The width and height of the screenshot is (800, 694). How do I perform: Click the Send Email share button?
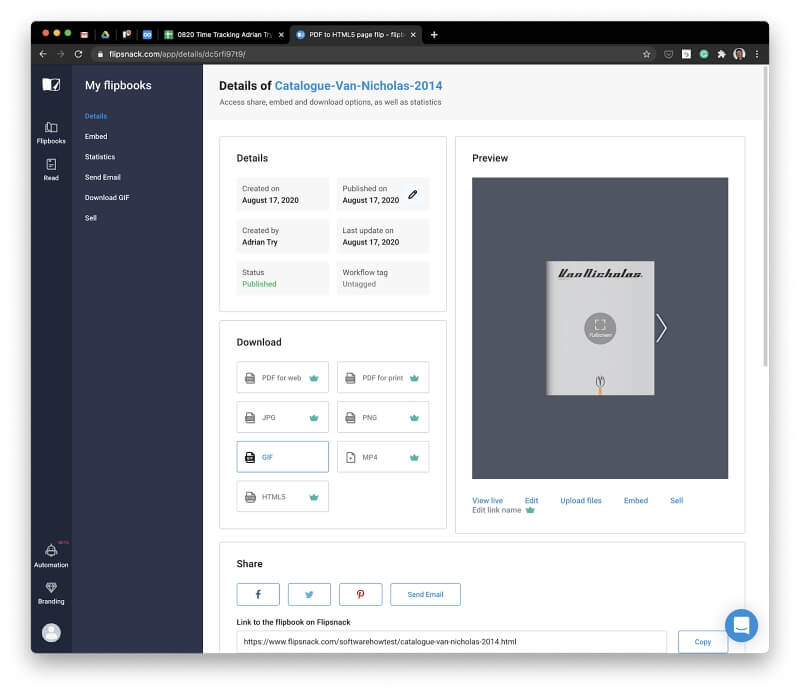[x=425, y=594]
